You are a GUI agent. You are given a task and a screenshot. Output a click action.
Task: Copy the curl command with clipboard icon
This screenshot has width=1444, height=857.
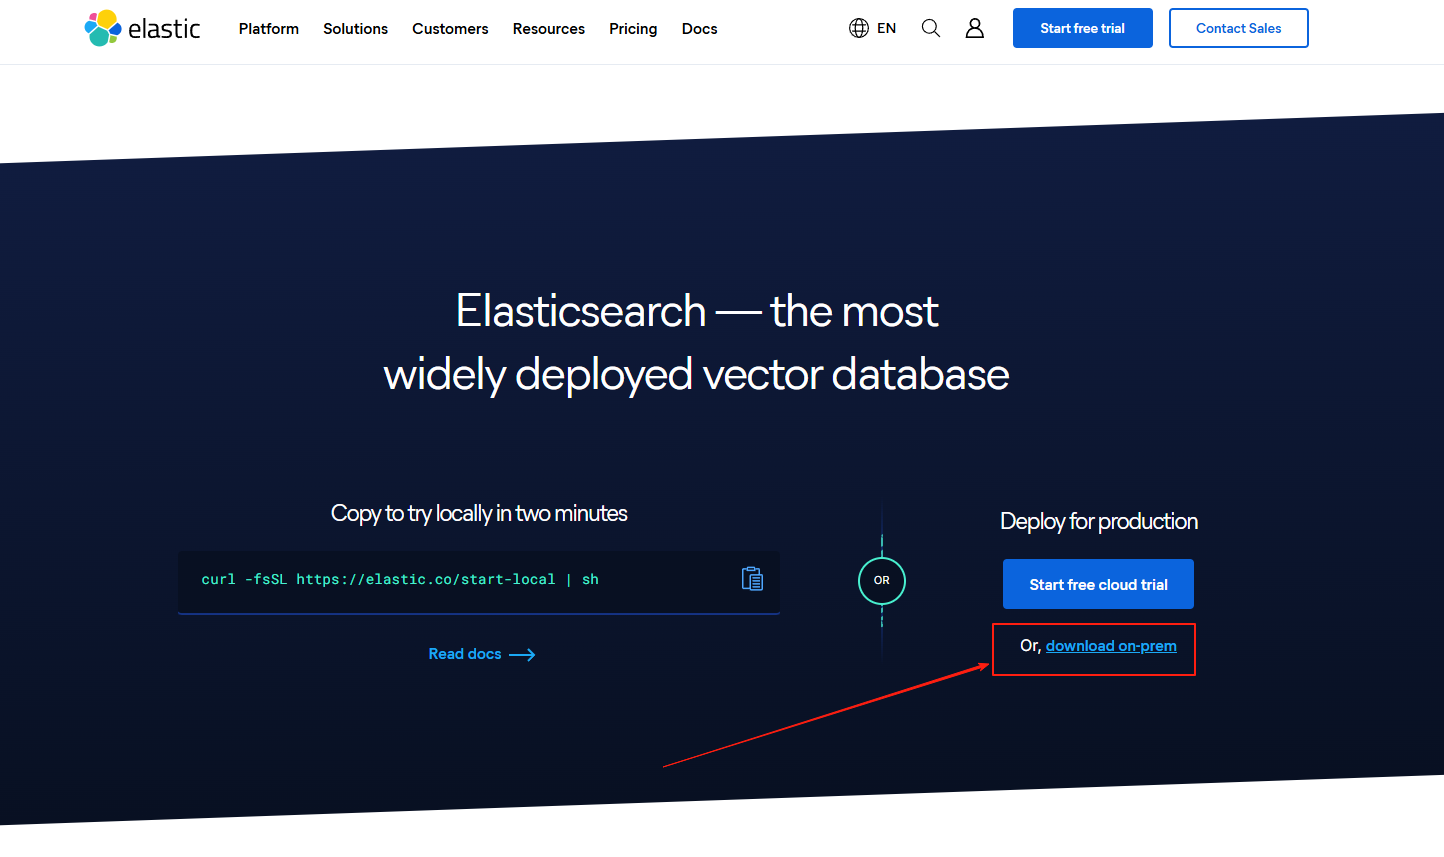tap(753, 579)
